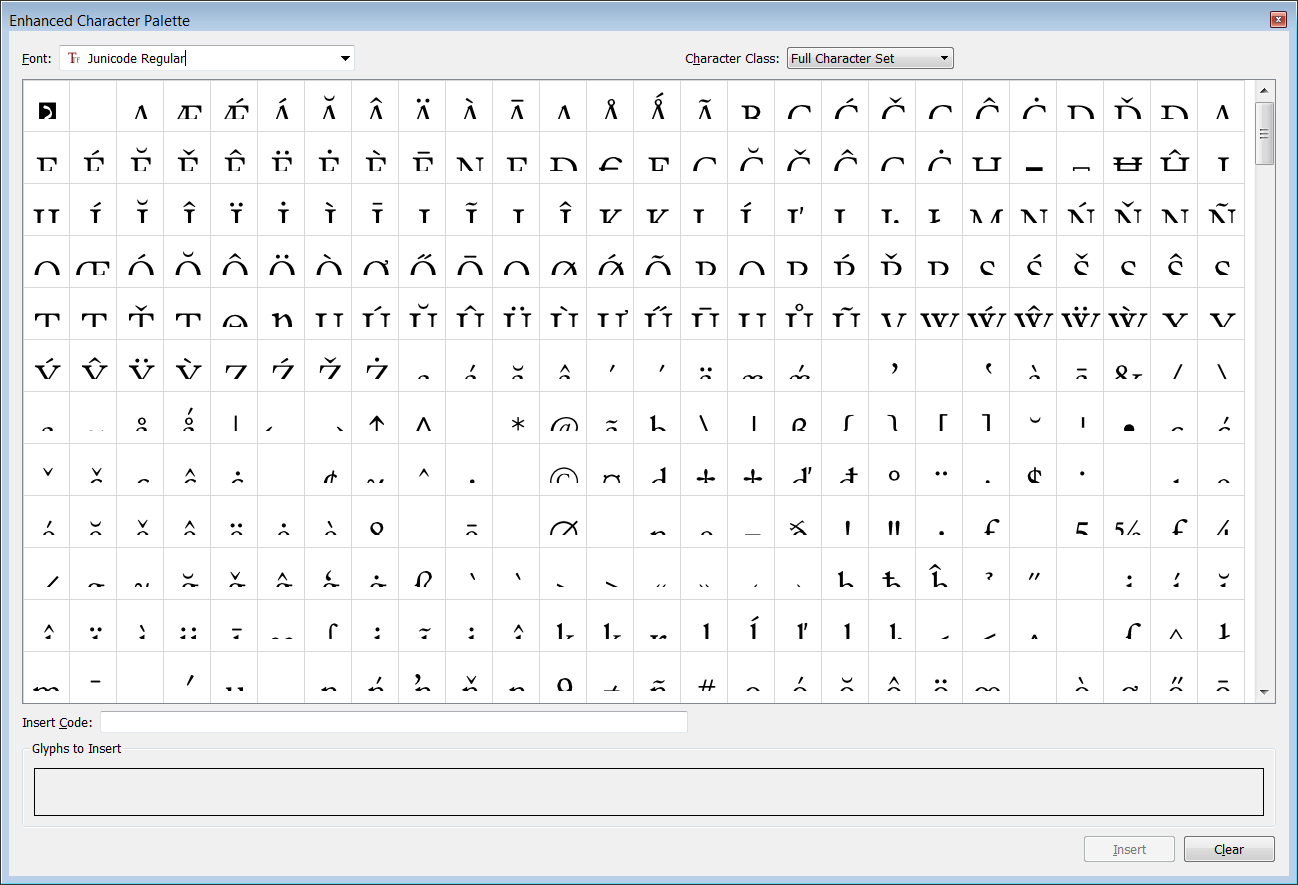The height and width of the screenshot is (885, 1298).
Task: Choose the @ symbol glyph
Action: tap(564, 422)
